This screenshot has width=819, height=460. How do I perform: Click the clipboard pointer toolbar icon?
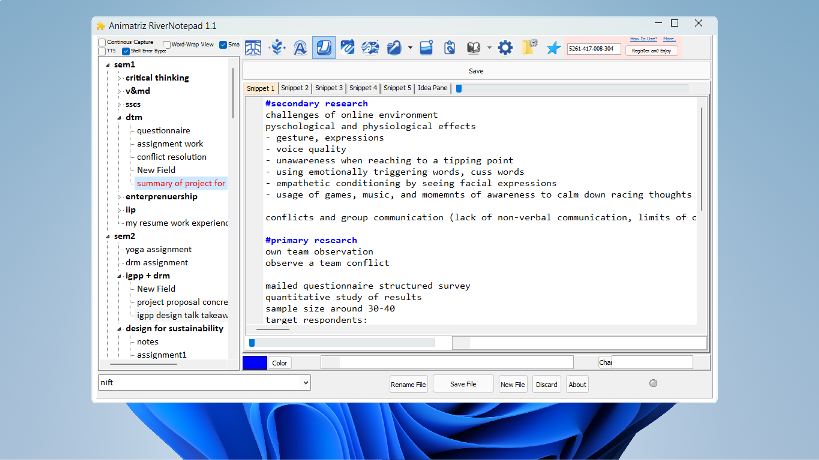(x=450, y=48)
